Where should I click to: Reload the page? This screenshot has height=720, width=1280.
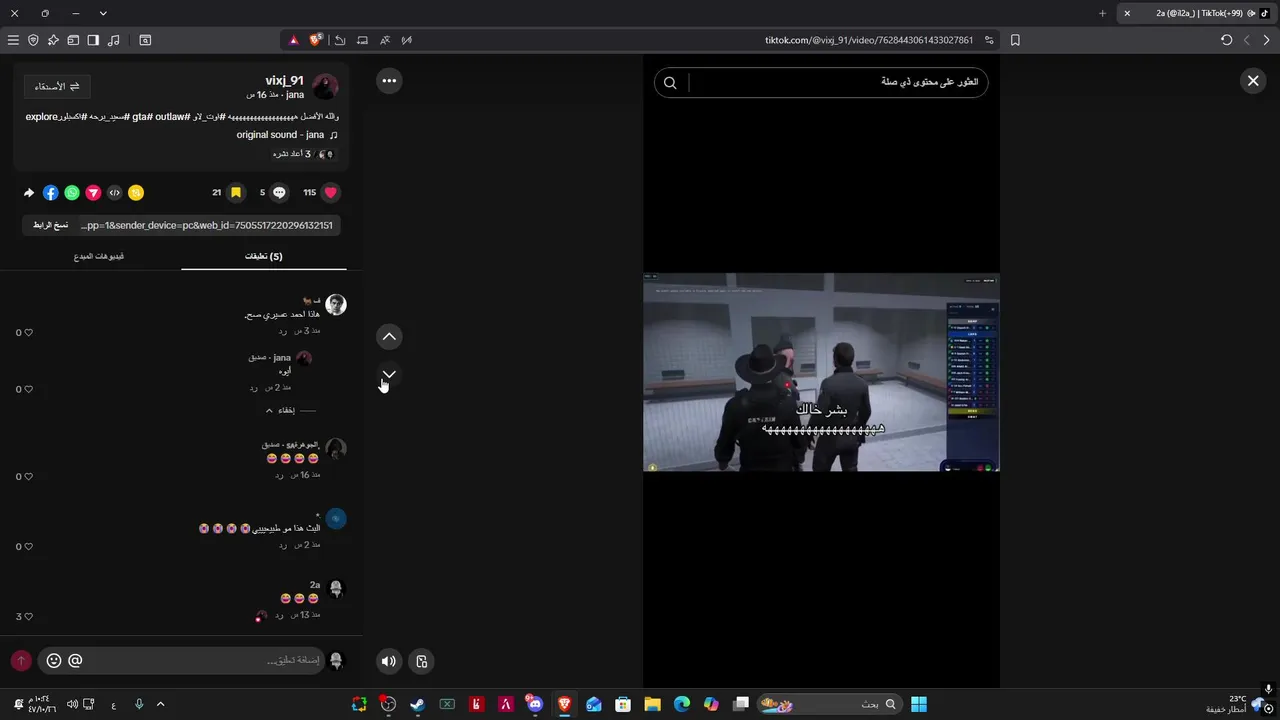pyautogui.click(x=1227, y=40)
